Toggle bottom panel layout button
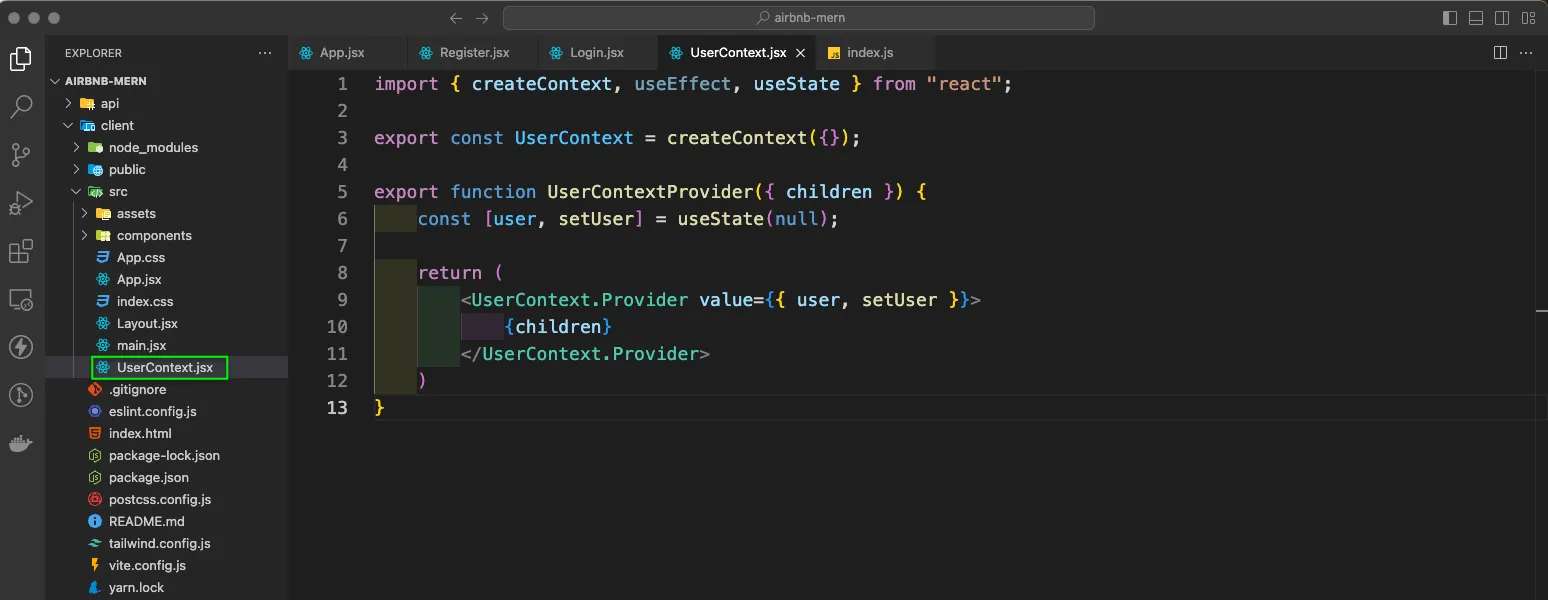 click(1476, 18)
